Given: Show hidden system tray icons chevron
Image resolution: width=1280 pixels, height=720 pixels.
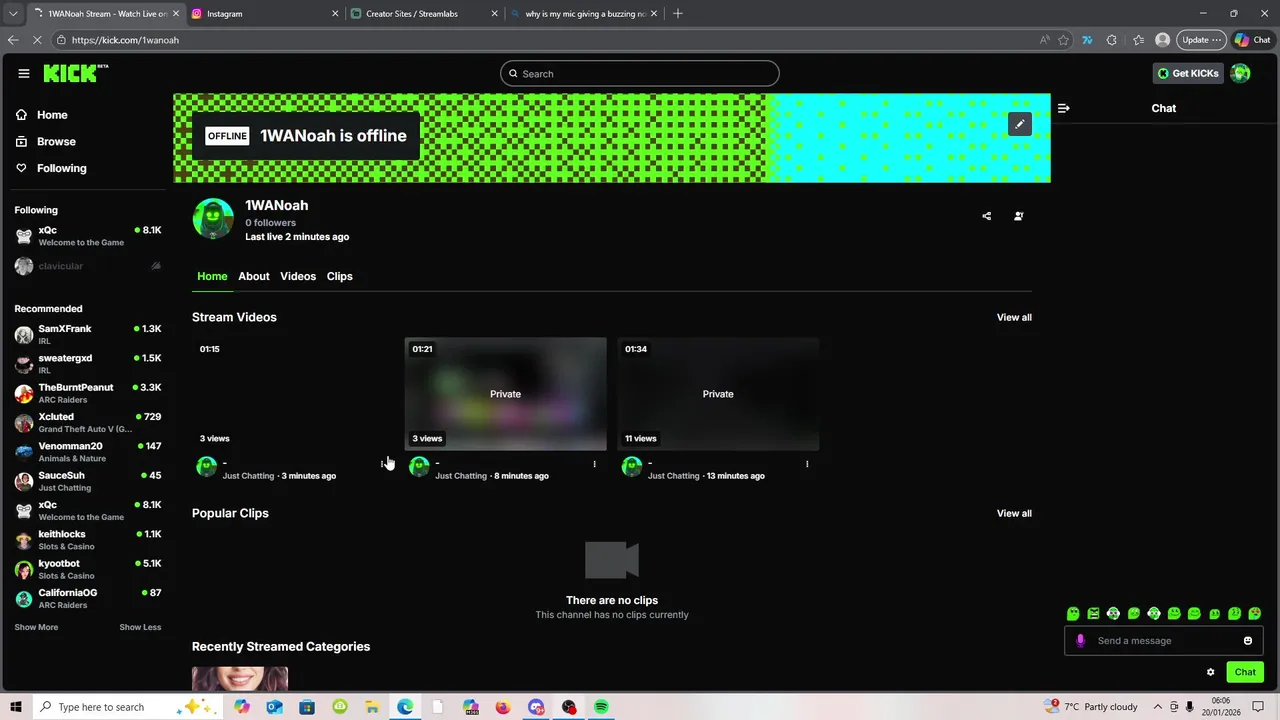Looking at the screenshot, I should click(x=1158, y=707).
